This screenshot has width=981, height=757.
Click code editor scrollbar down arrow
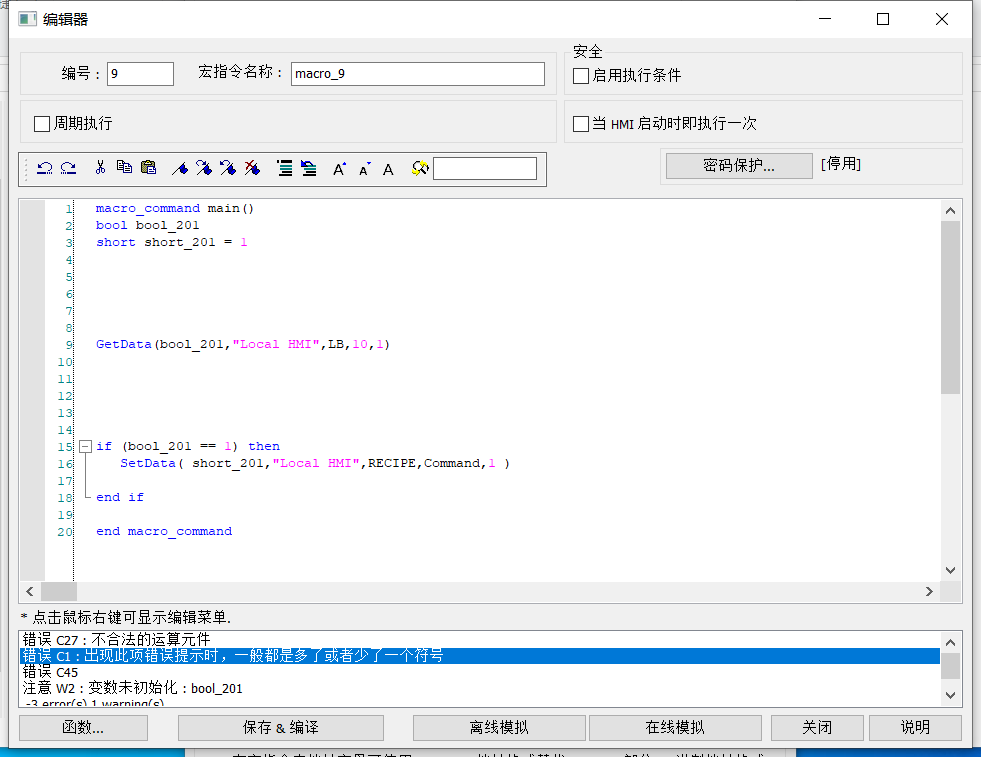950,569
